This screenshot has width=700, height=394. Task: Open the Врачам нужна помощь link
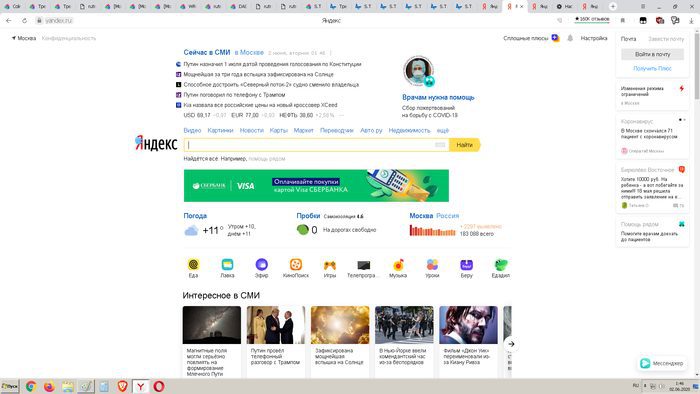point(438,97)
